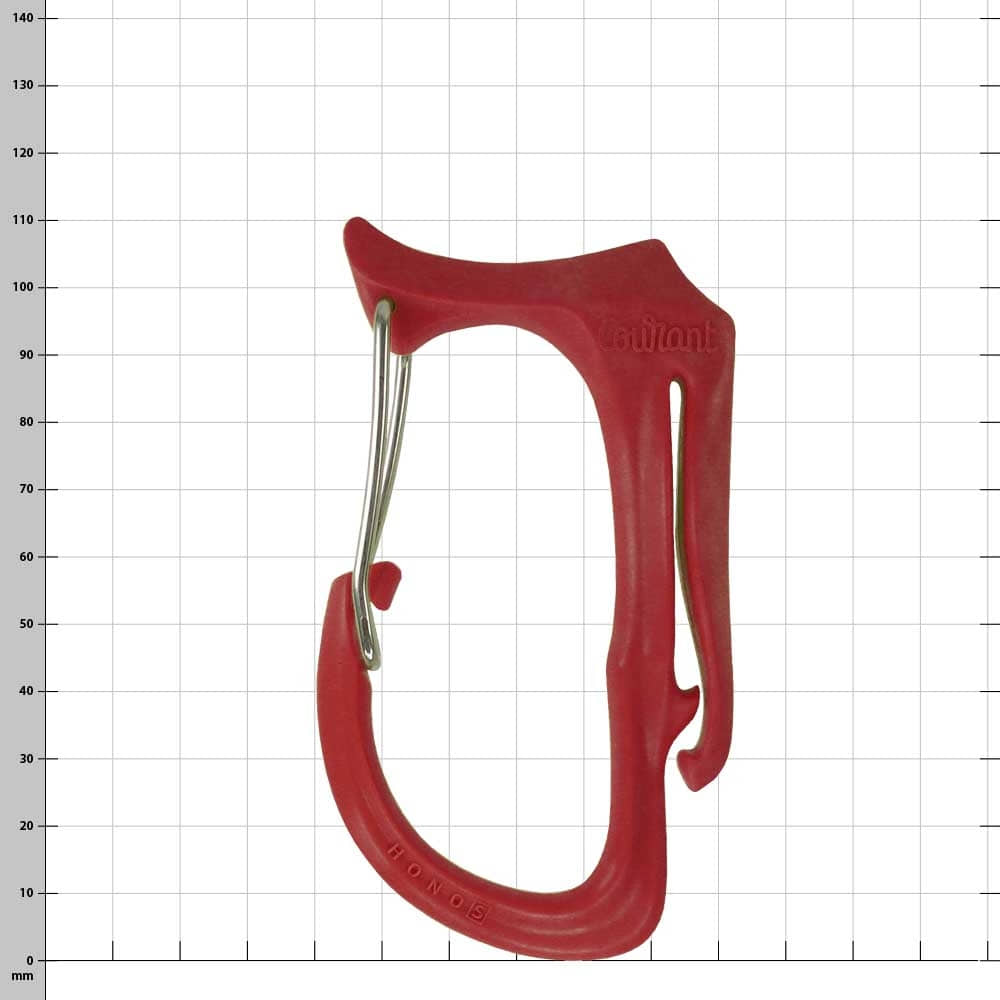
Task: Click the 30 ruler label
Action: 26,759
